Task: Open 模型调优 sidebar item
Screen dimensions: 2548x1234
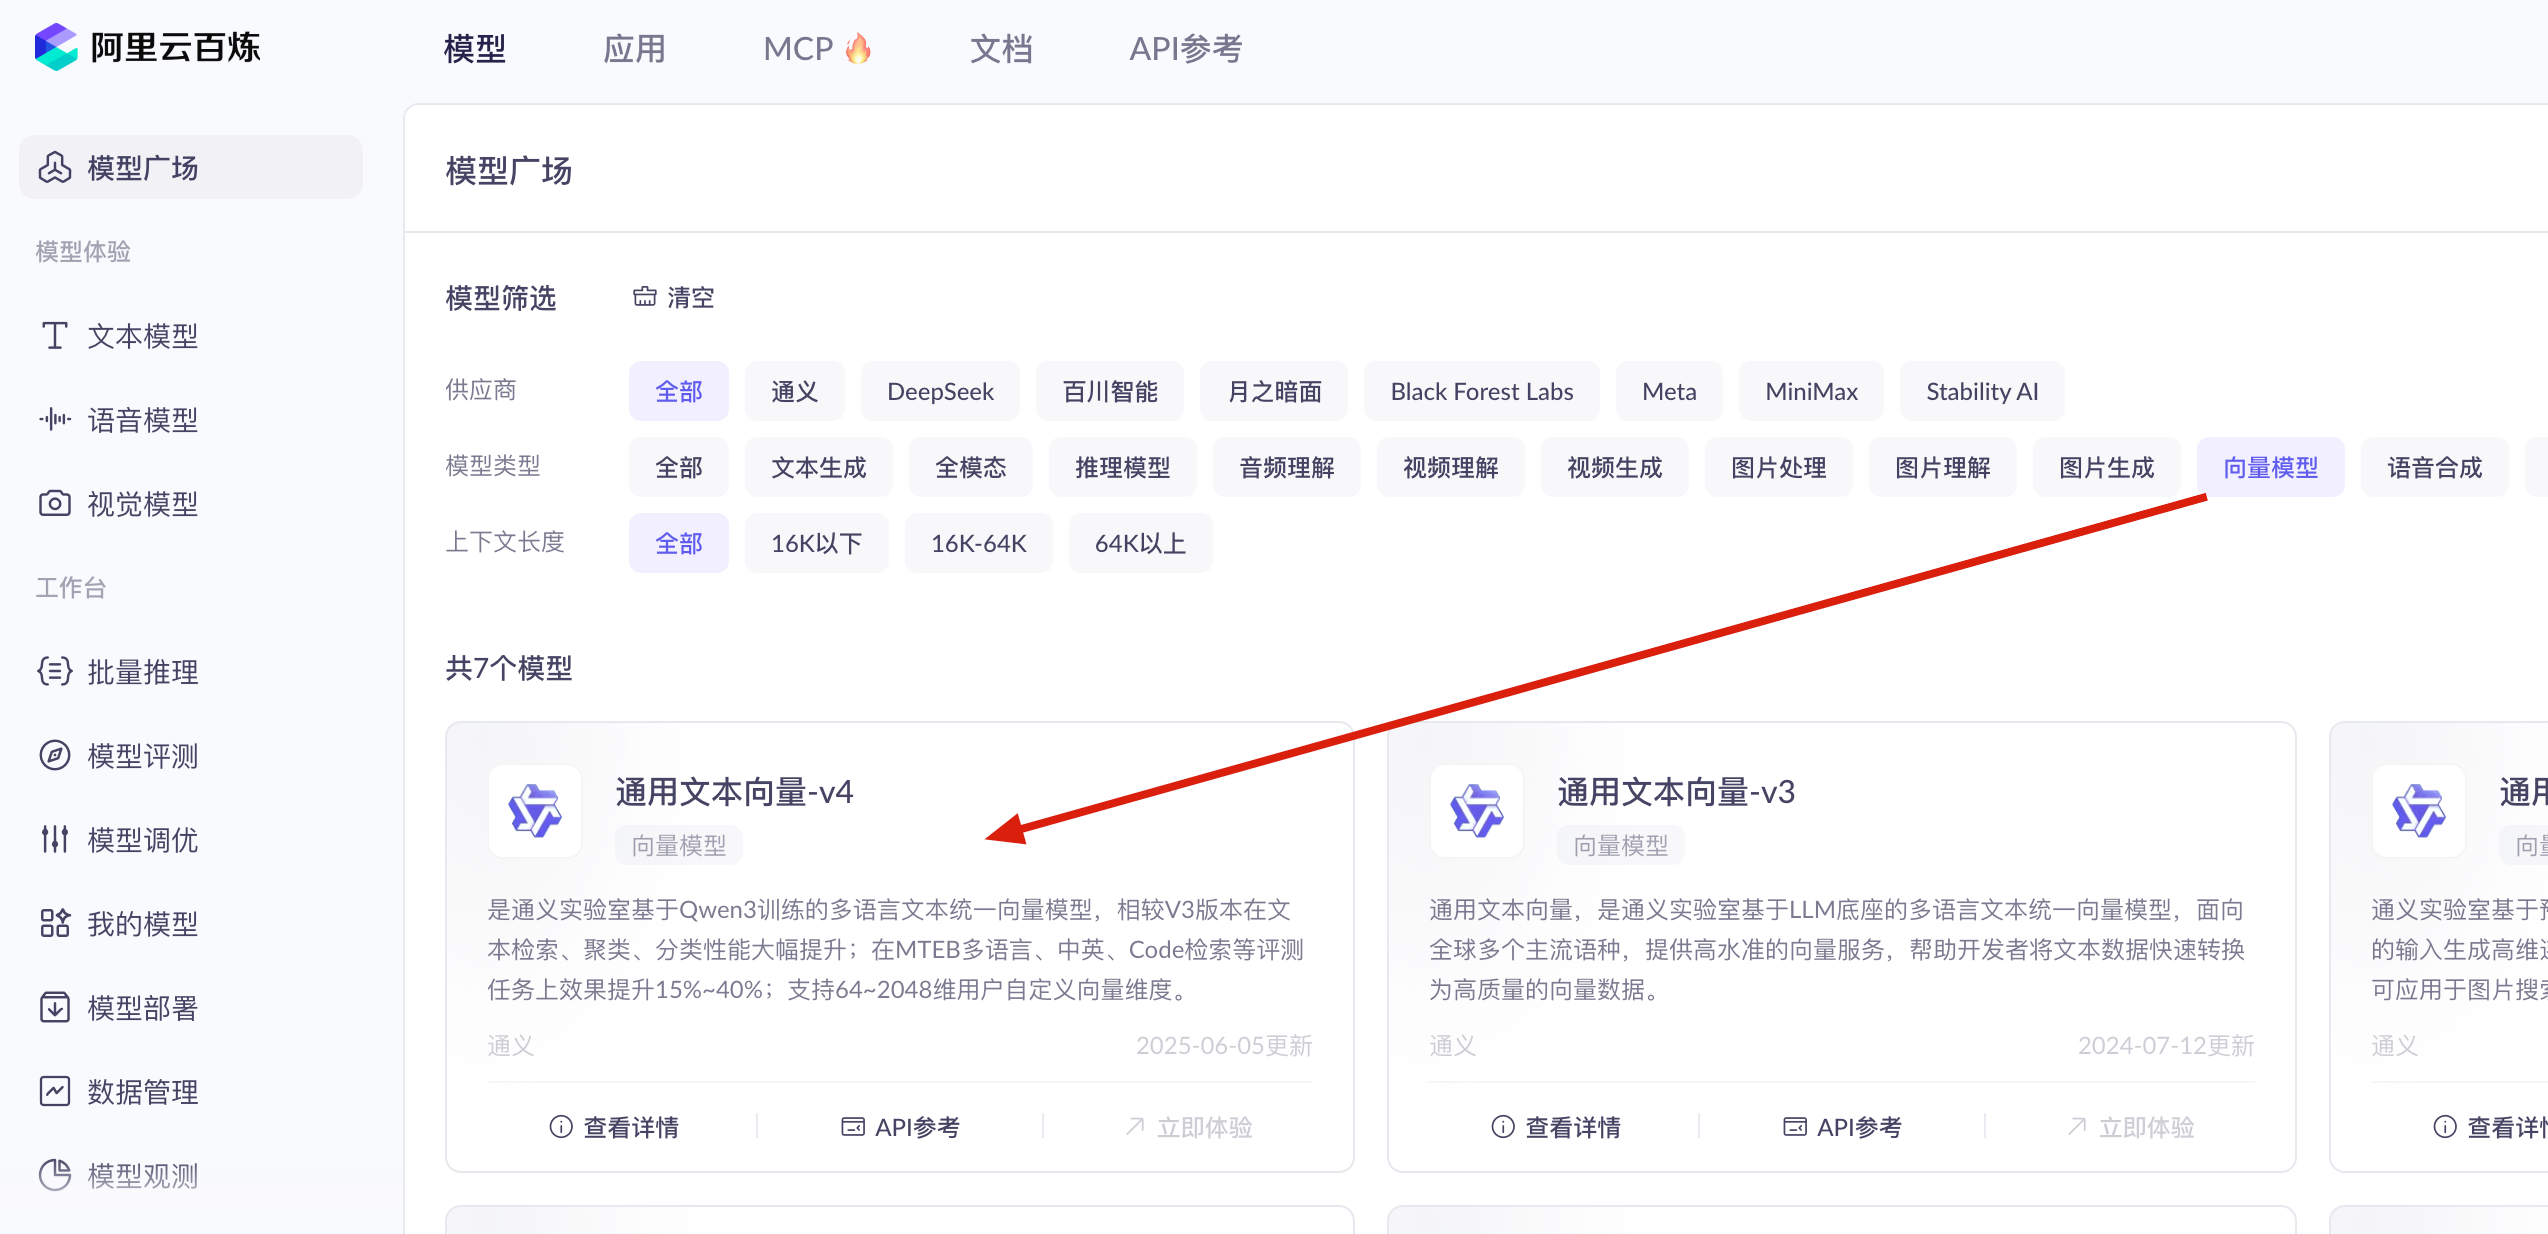Action: click(x=142, y=840)
